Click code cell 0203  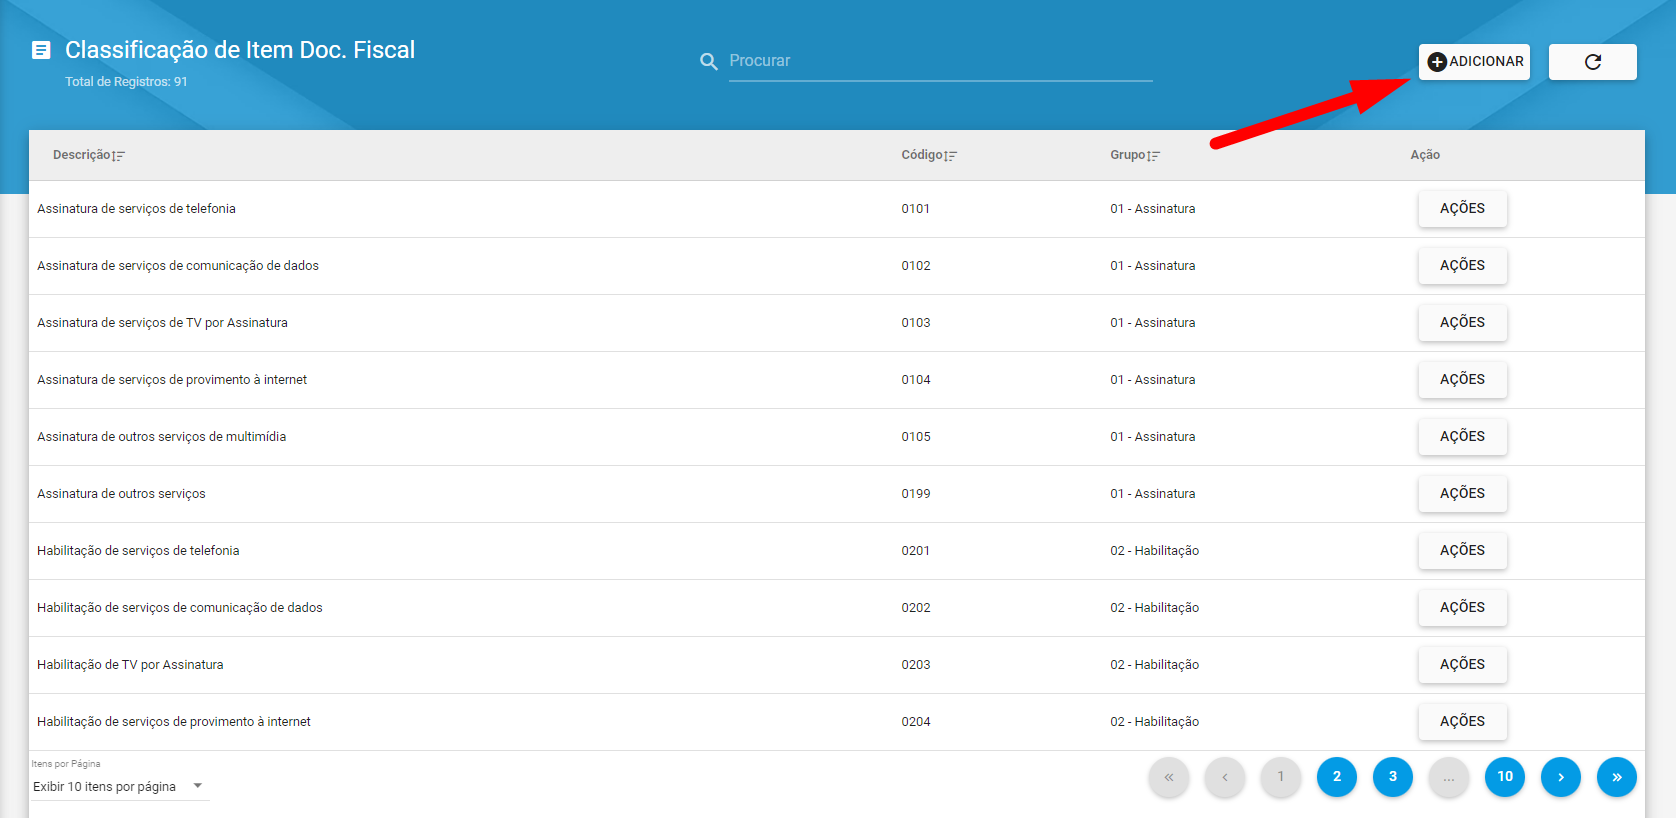tap(915, 665)
